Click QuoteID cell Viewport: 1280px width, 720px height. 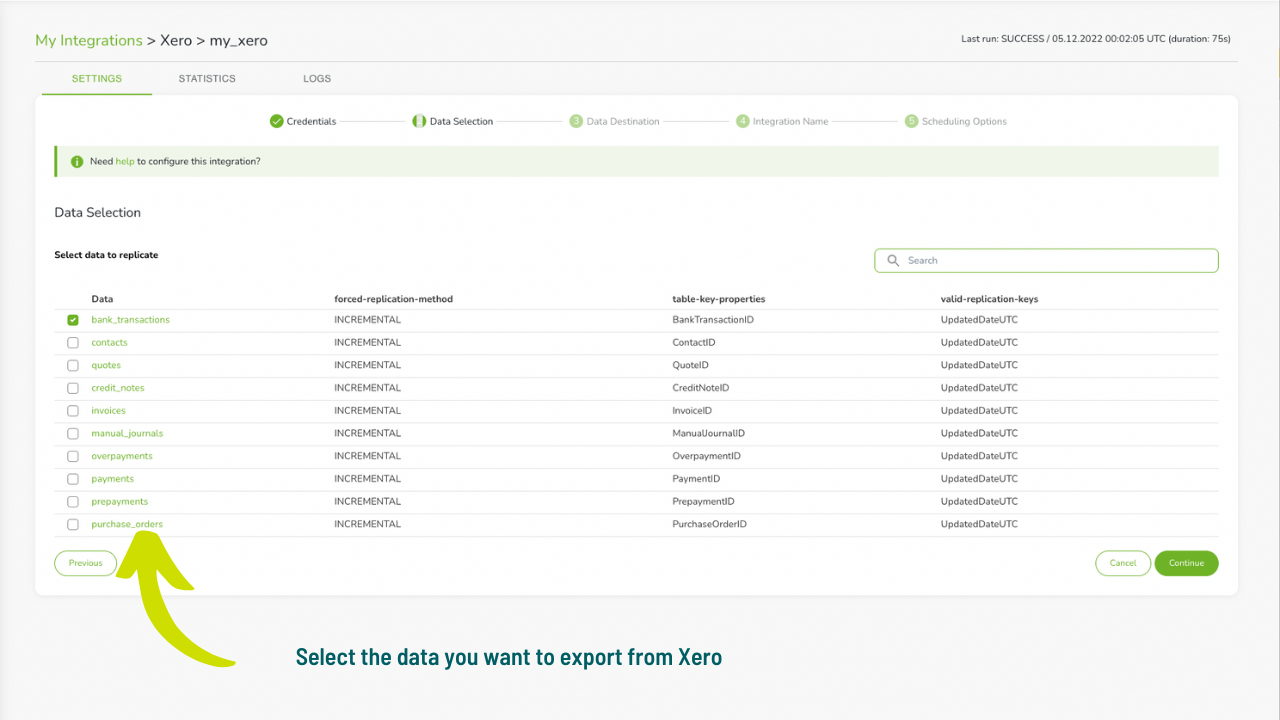(x=691, y=365)
